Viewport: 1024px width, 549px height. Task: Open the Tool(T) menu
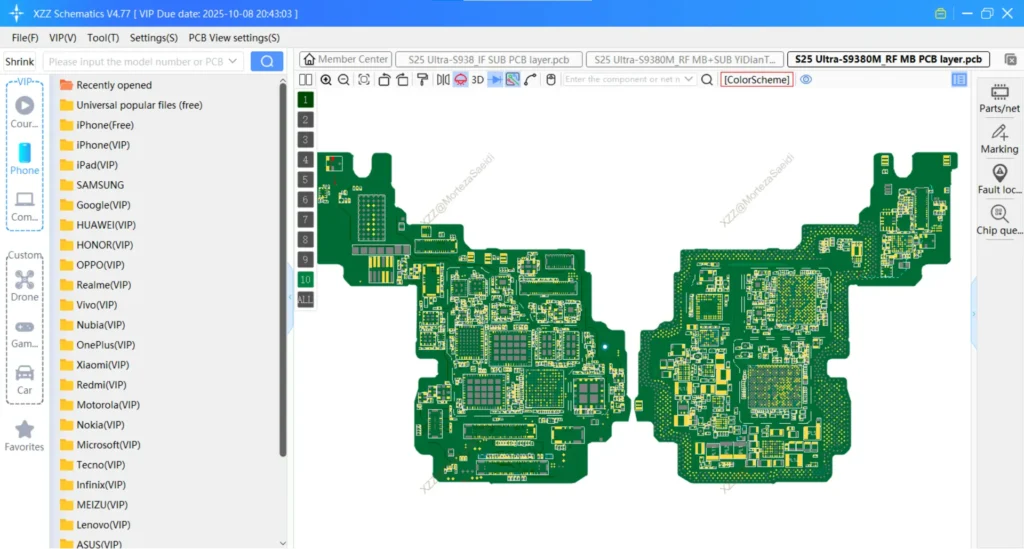tap(103, 38)
